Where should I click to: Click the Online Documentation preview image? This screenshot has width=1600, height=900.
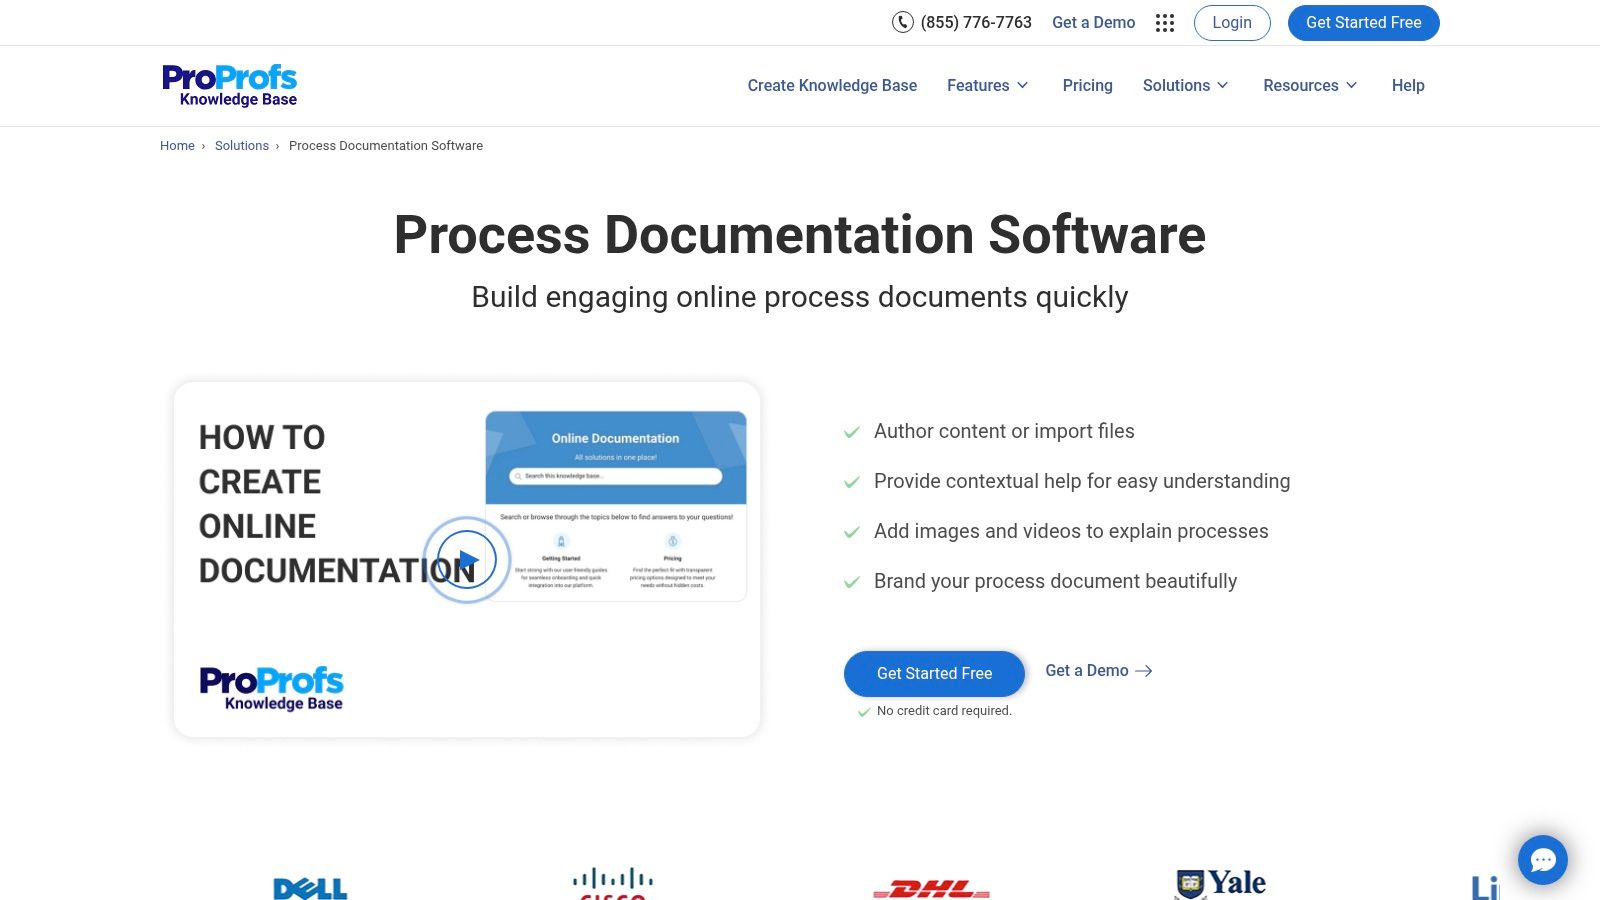(616, 506)
